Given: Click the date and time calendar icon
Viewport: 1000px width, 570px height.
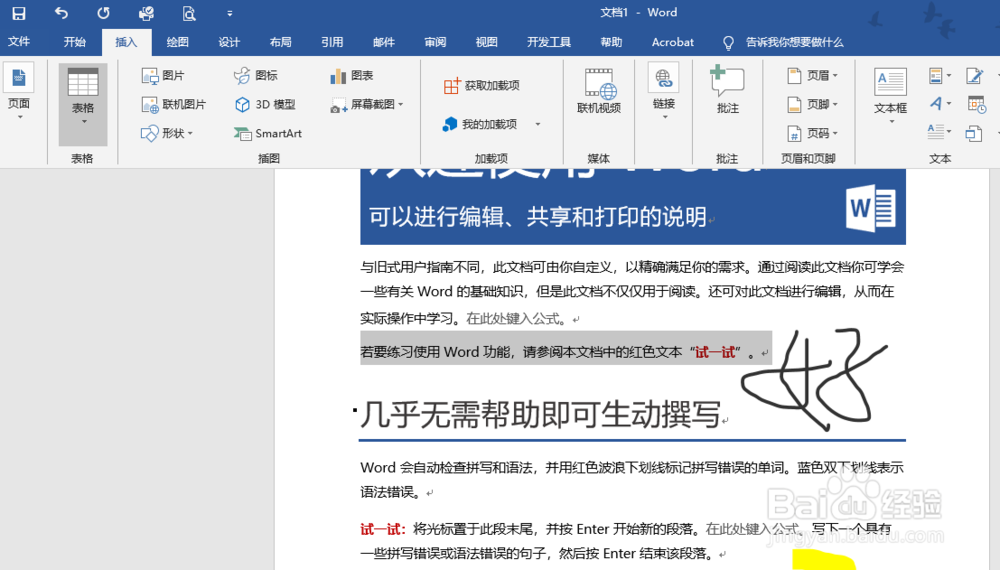Looking at the screenshot, I should pyautogui.click(x=976, y=104).
